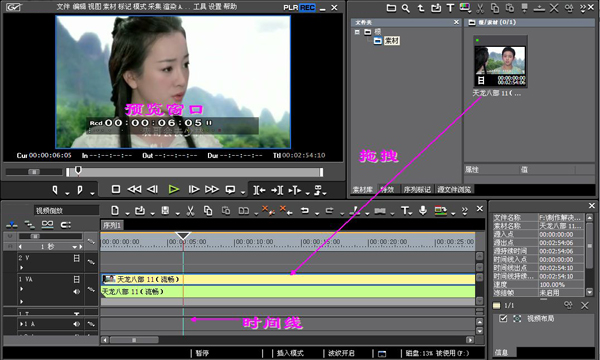The height and width of the screenshot is (360, 600).
Task: Click save project floppy icon
Action: pyautogui.click(x=165, y=210)
